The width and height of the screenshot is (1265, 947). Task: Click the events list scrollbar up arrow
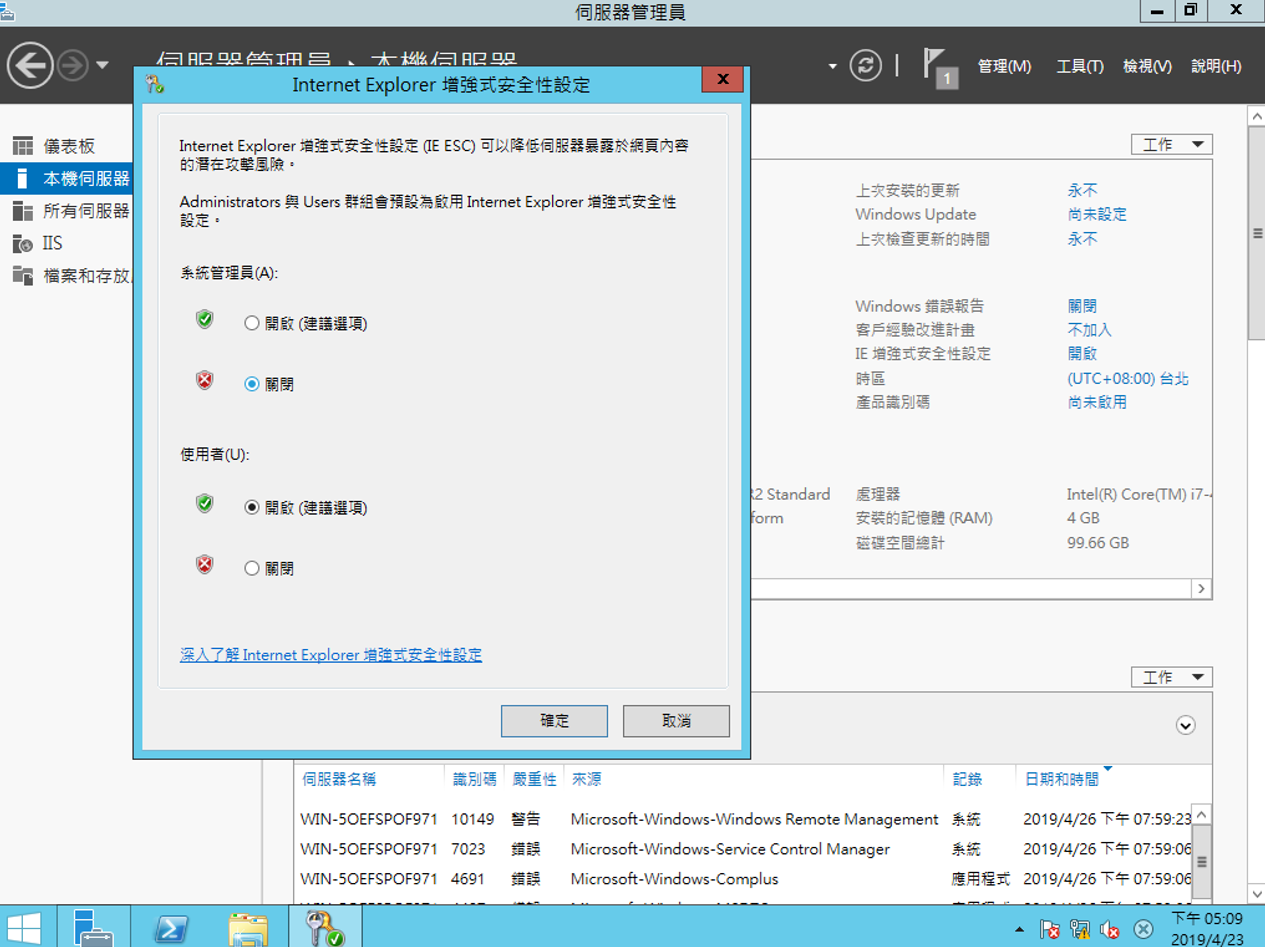tap(1202, 815)
